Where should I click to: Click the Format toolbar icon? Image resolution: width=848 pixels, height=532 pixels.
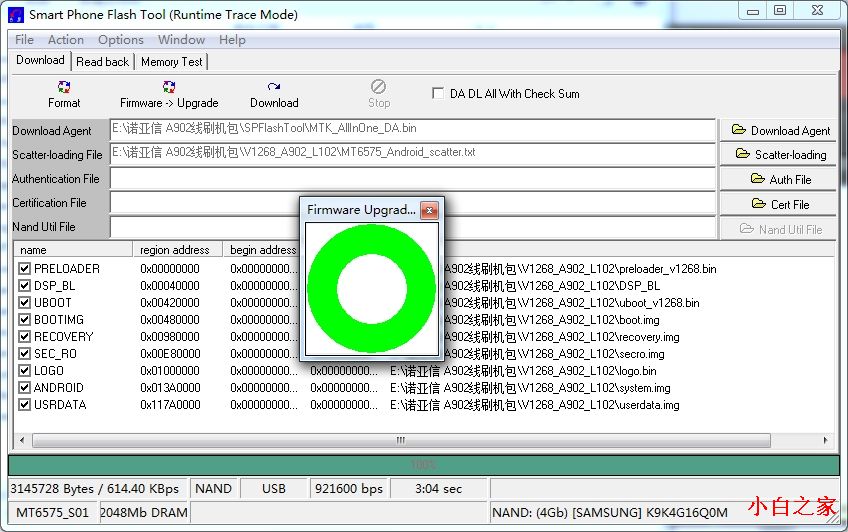point(64,87)
